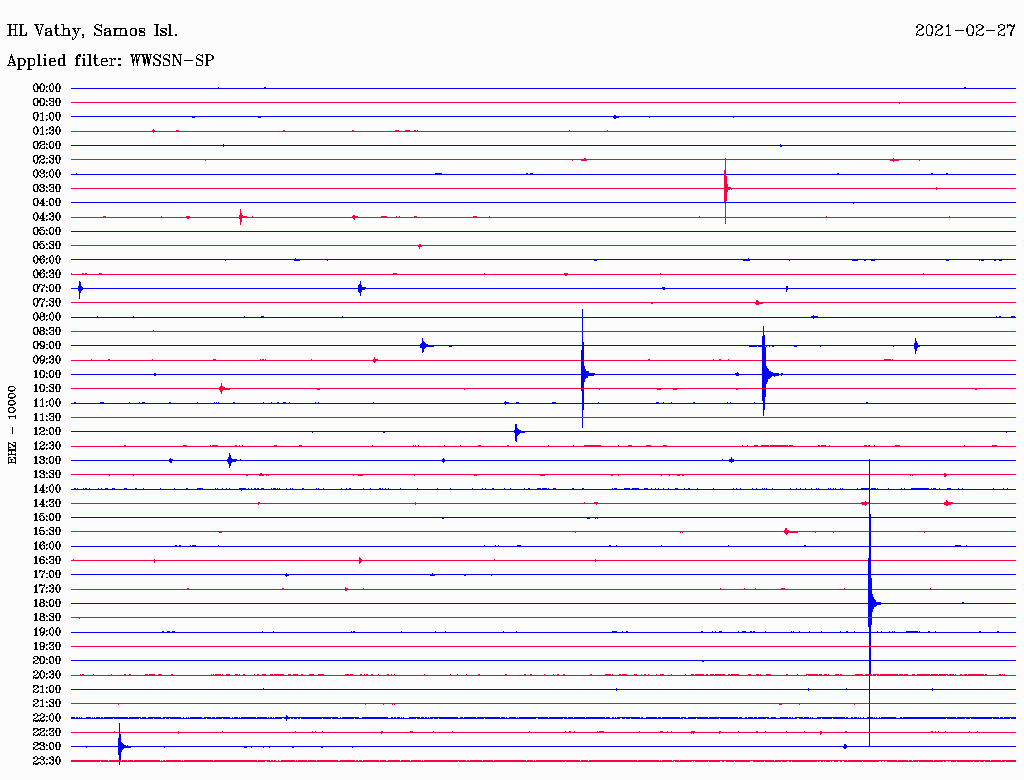Select the 16:00 time label

(x=46, y=545)
